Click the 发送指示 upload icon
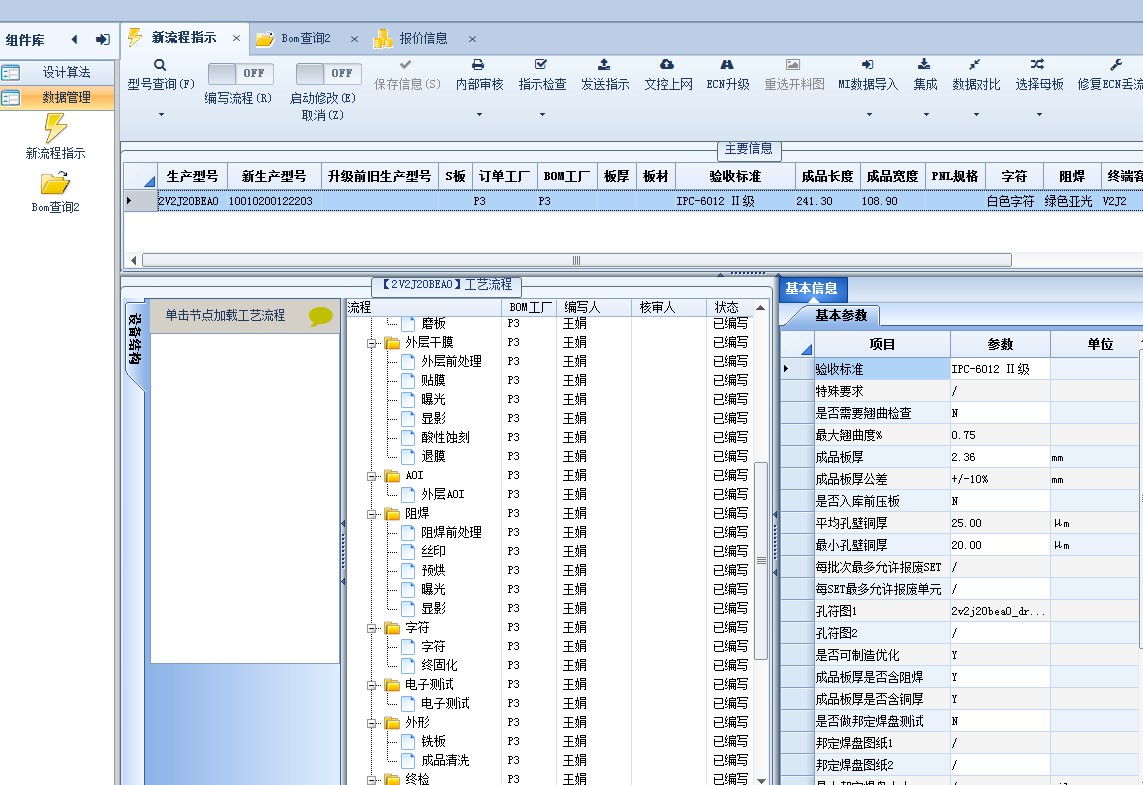The width and height of the screenshot is (1143, 785). [604, 65]
